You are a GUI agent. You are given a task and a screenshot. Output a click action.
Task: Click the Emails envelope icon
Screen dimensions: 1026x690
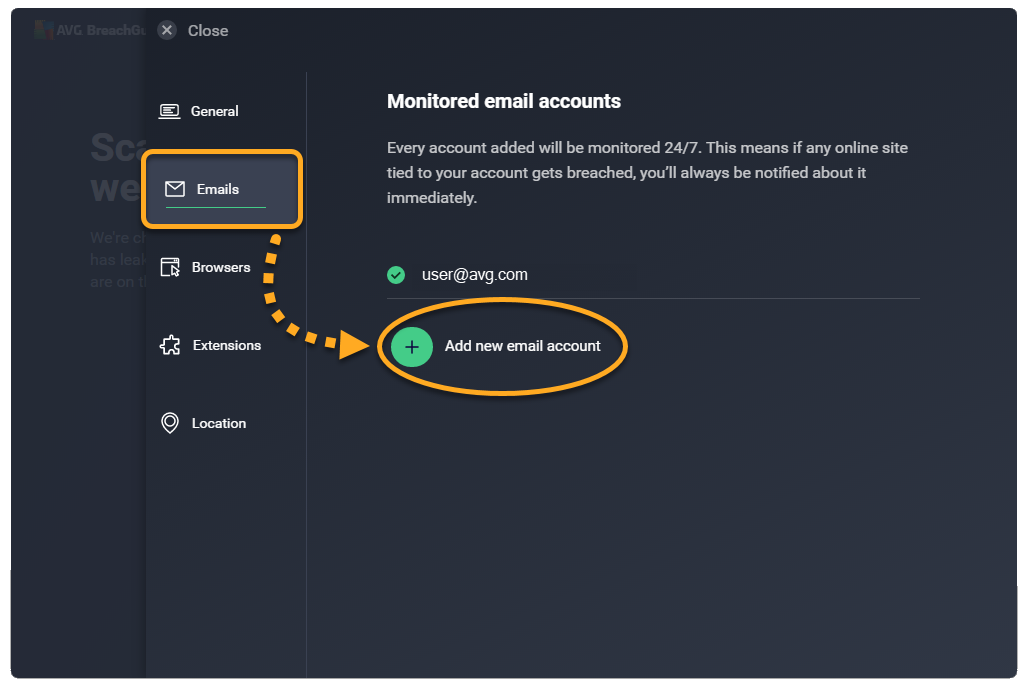coord(175,189)
